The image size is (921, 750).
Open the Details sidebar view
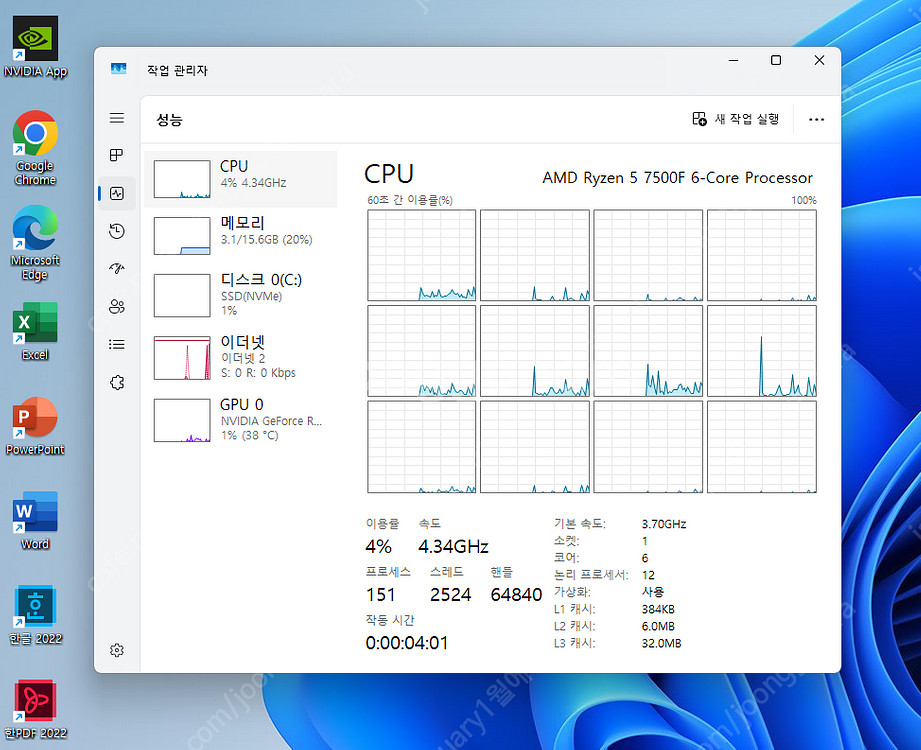pos(116,344)
